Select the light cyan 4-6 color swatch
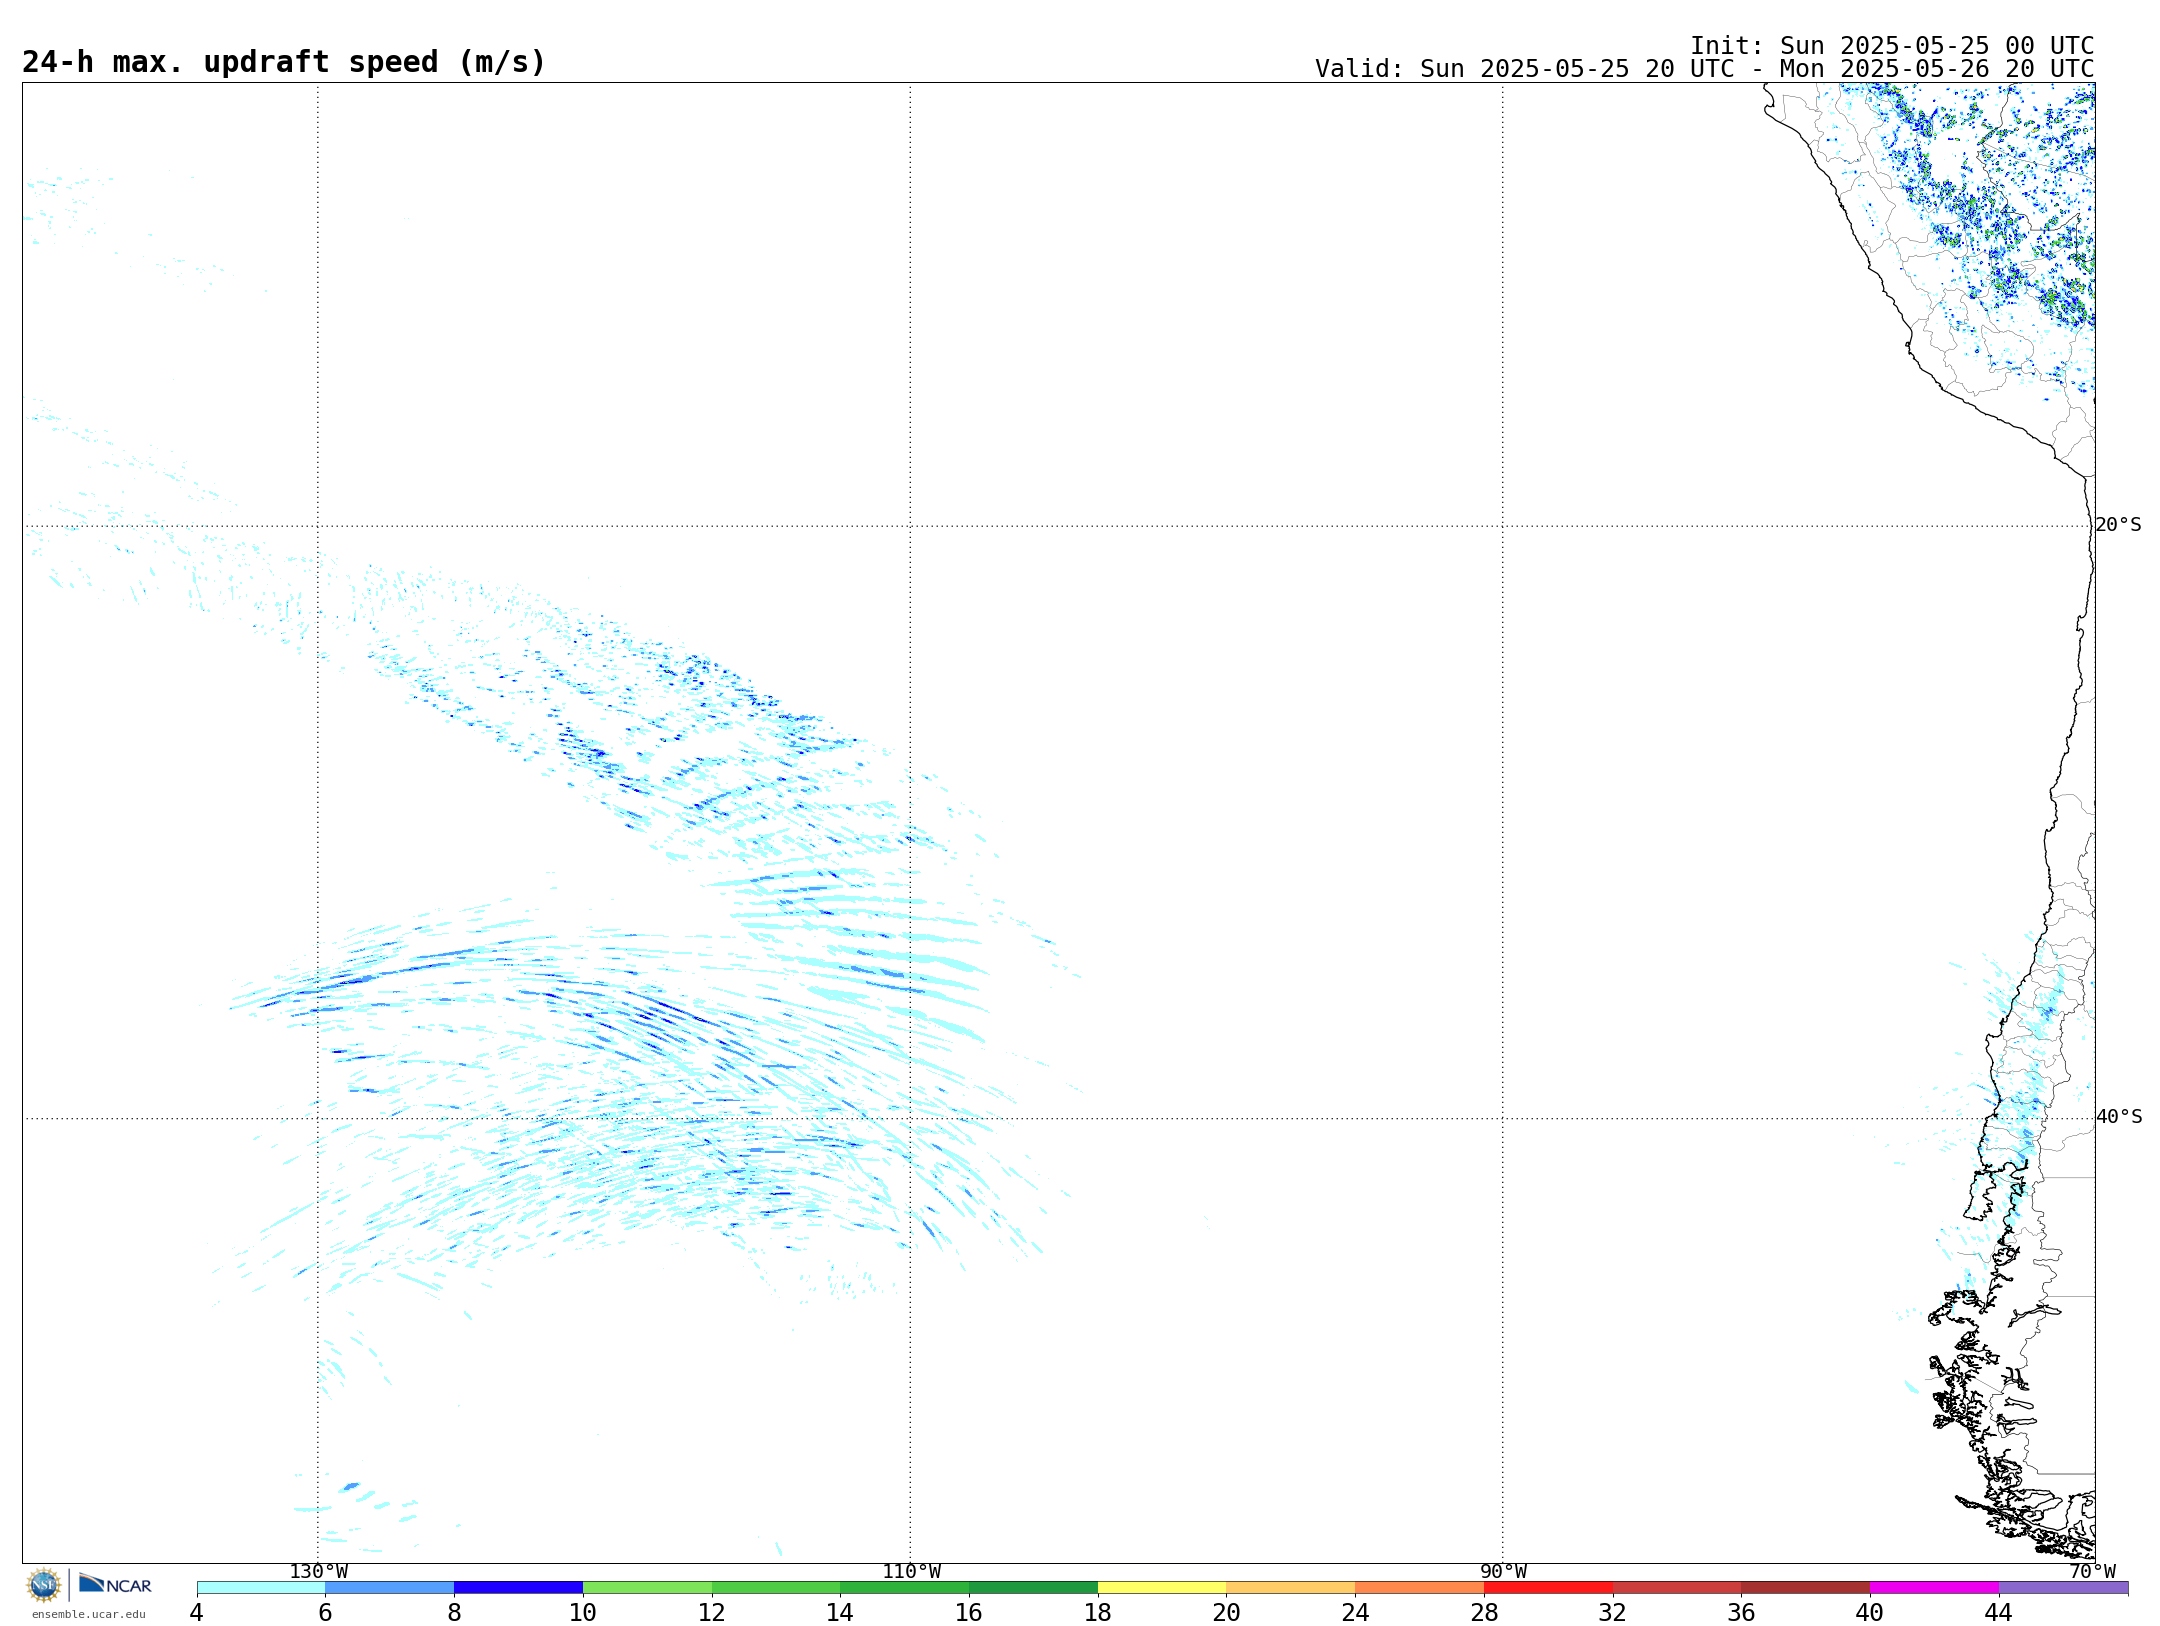The width and height of the screenshot is (2160, 1626). [x=261, y=1588]
